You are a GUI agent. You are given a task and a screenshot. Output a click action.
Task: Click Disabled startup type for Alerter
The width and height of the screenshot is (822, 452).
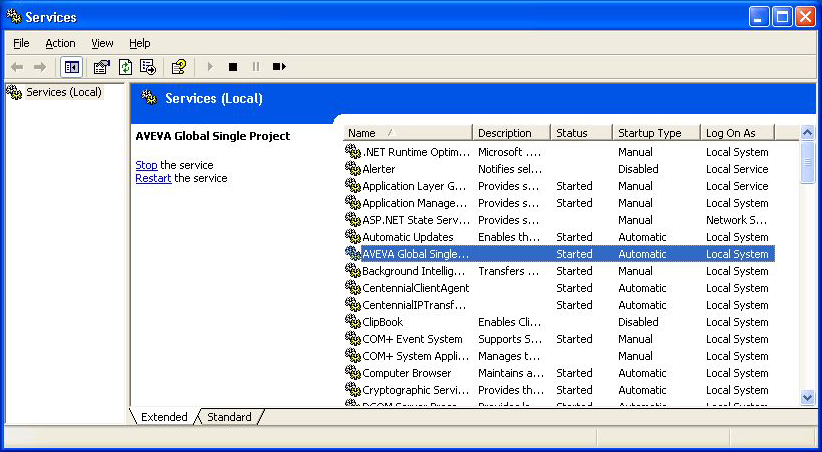click(638, 169)
